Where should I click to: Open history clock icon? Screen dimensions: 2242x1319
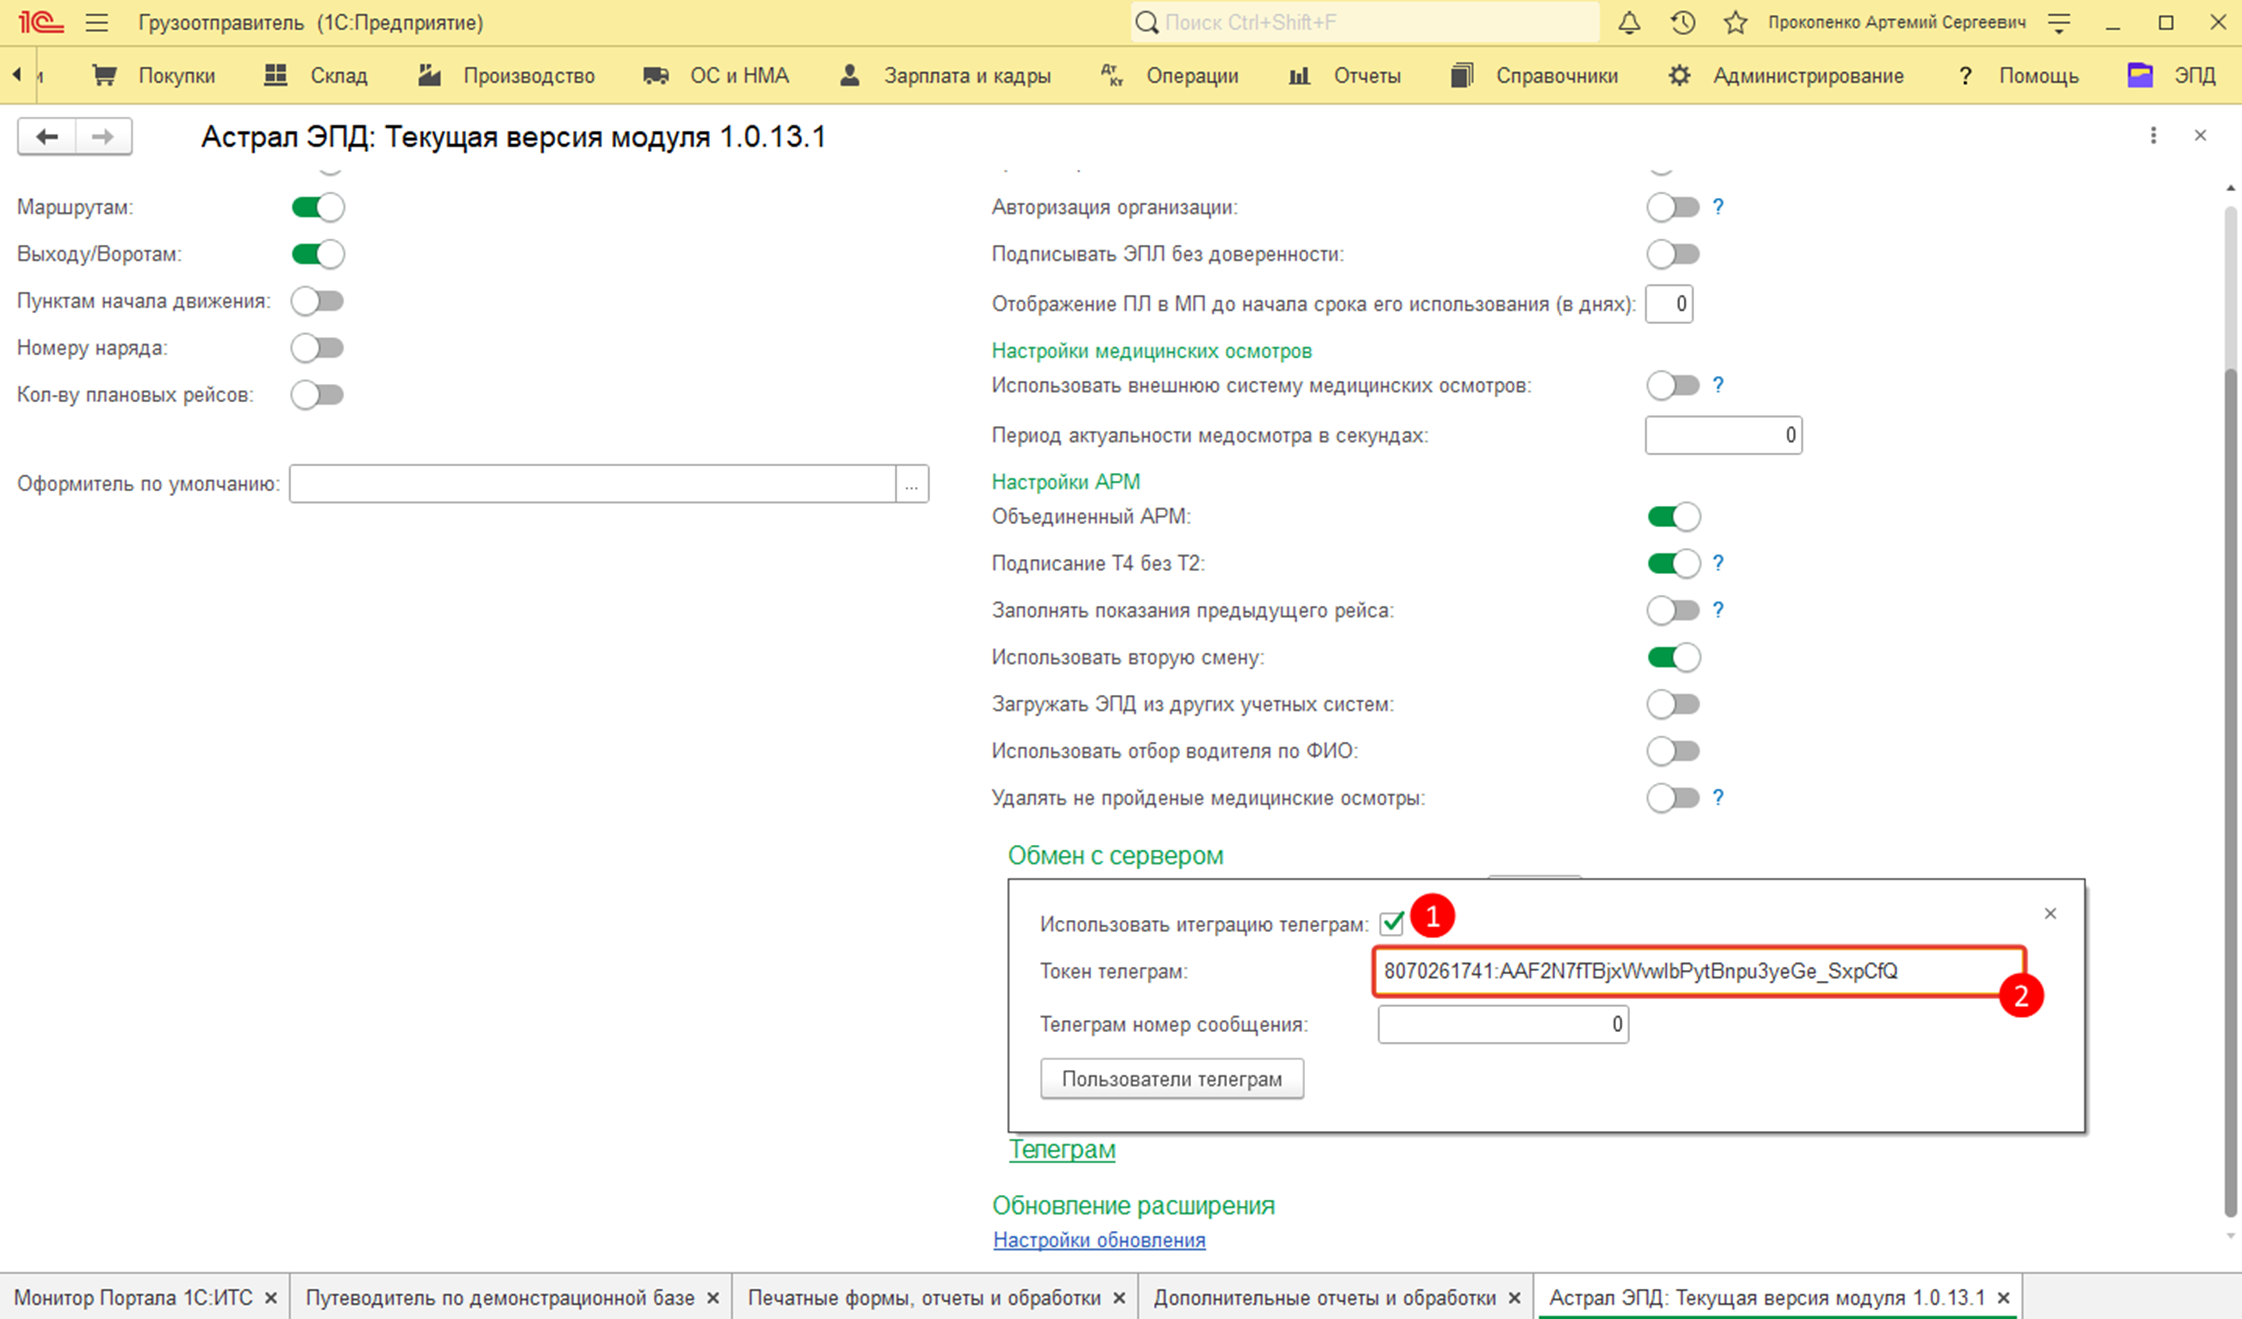pos(1683,22)
